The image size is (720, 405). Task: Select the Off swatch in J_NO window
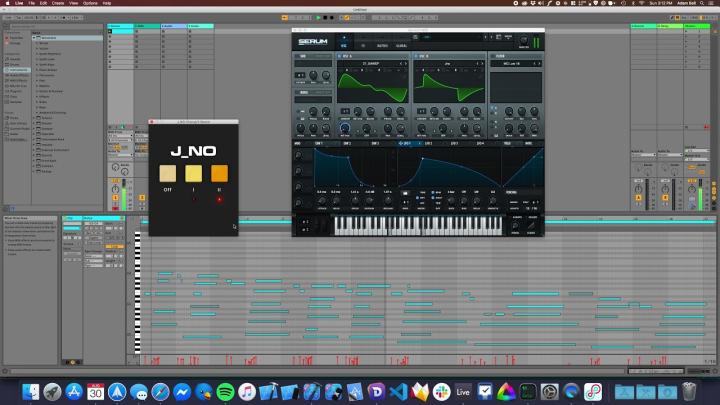168,174
